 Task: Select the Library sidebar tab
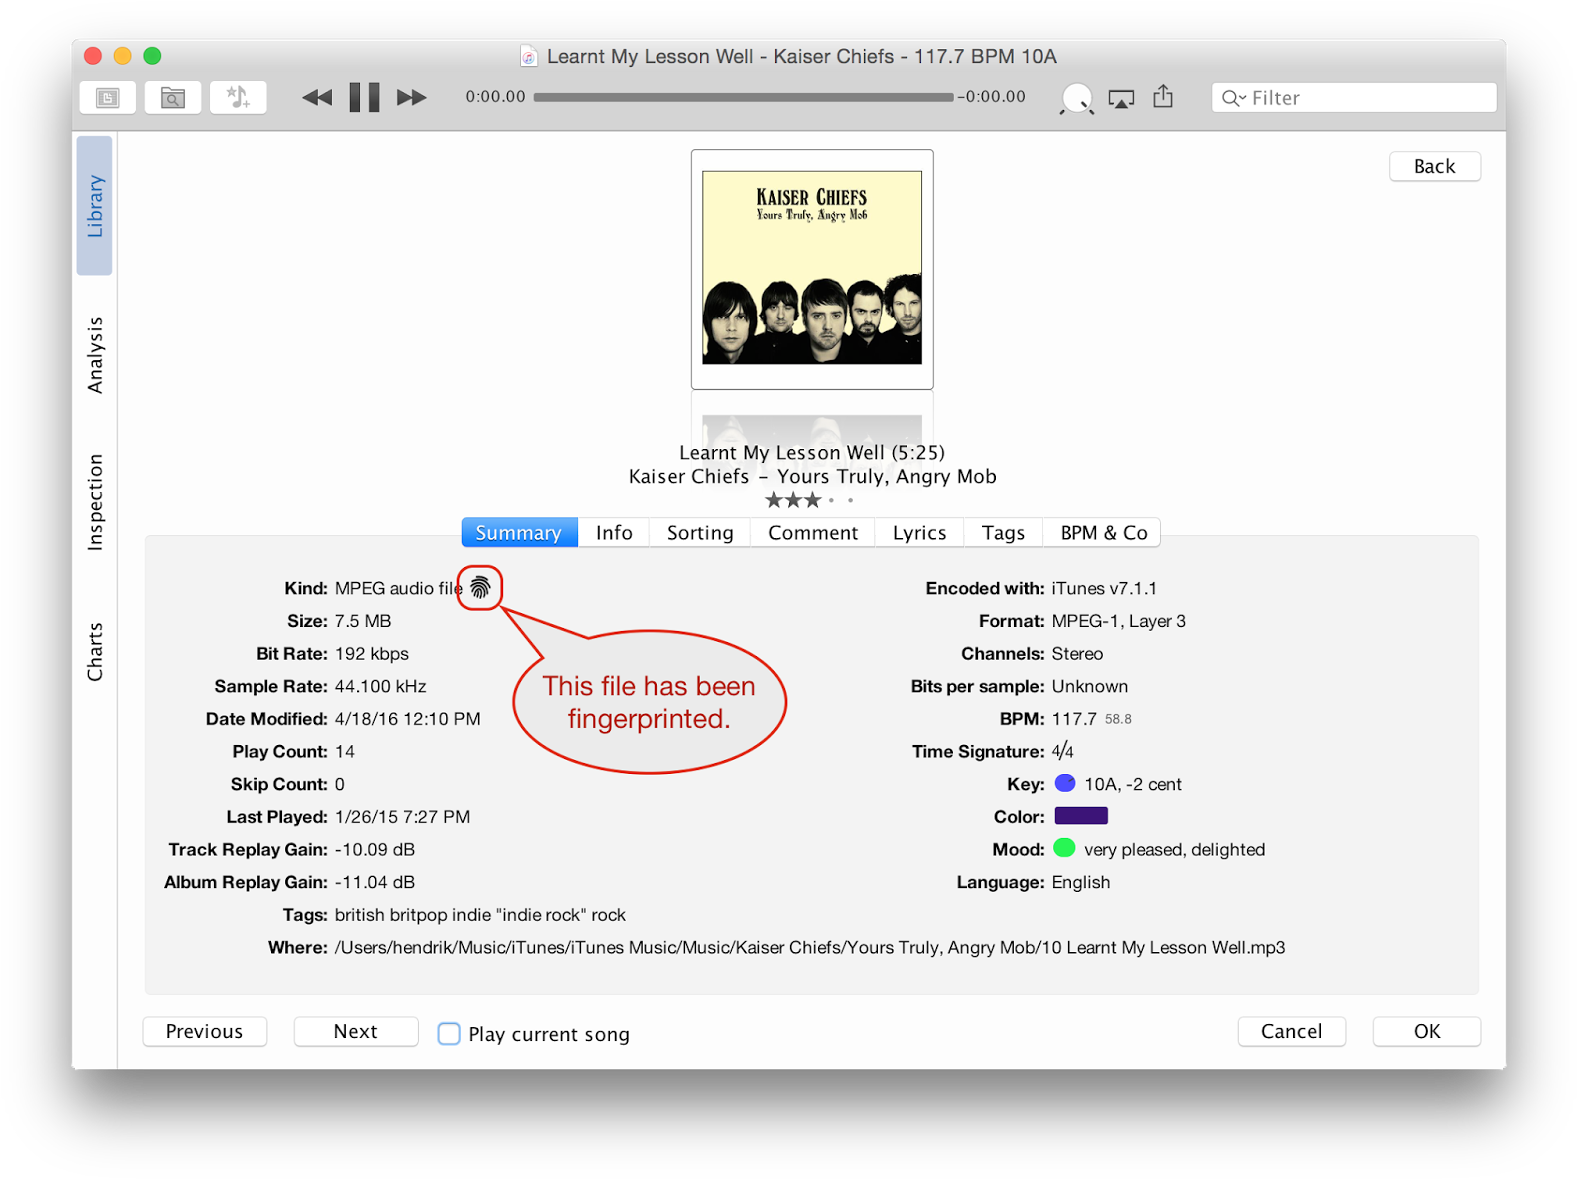[95, 206]
